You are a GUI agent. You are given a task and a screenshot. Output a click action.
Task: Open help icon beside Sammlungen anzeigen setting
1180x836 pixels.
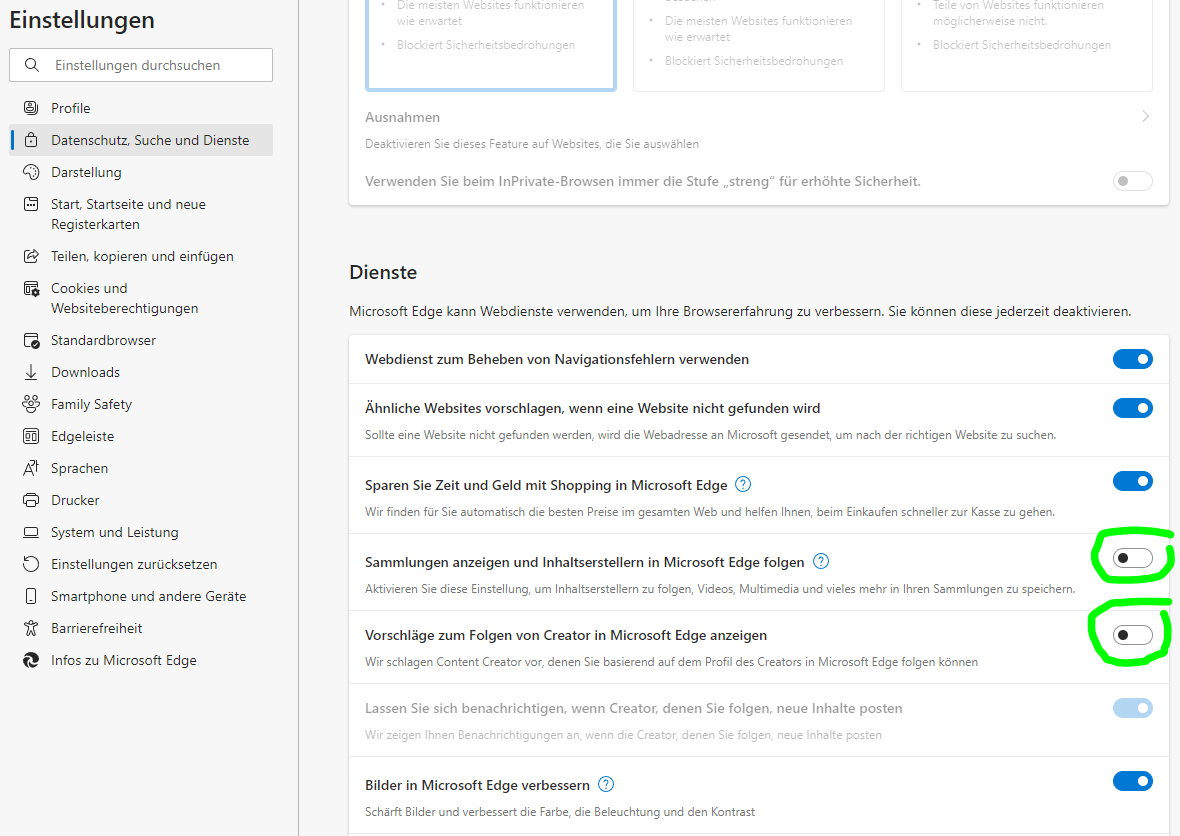[x=821, y=561]
